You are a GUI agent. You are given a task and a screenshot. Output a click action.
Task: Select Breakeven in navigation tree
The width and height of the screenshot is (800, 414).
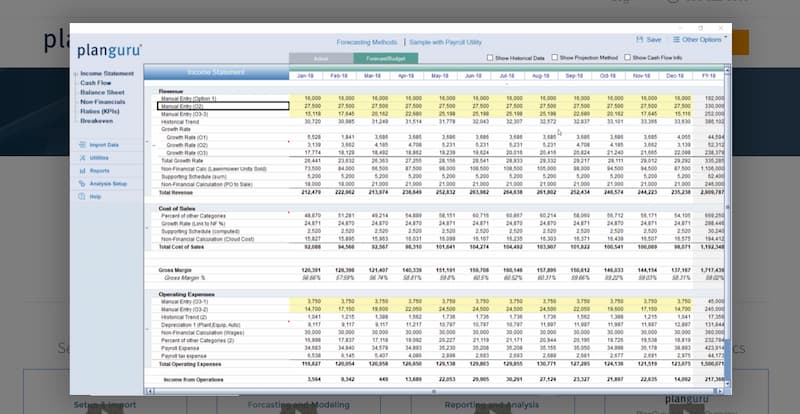point(96,121)
